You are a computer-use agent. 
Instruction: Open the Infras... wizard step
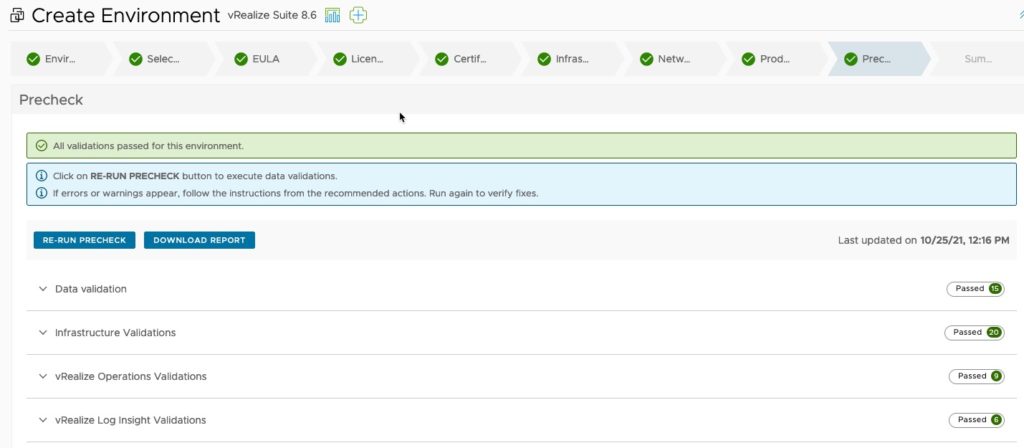[572, 59]
